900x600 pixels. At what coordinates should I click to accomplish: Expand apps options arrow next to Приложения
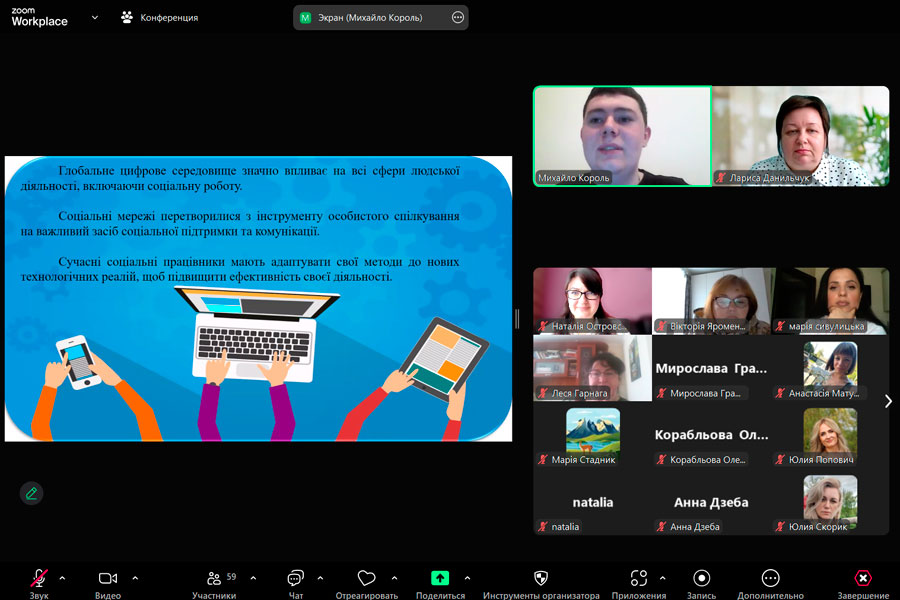pos(662,578)
